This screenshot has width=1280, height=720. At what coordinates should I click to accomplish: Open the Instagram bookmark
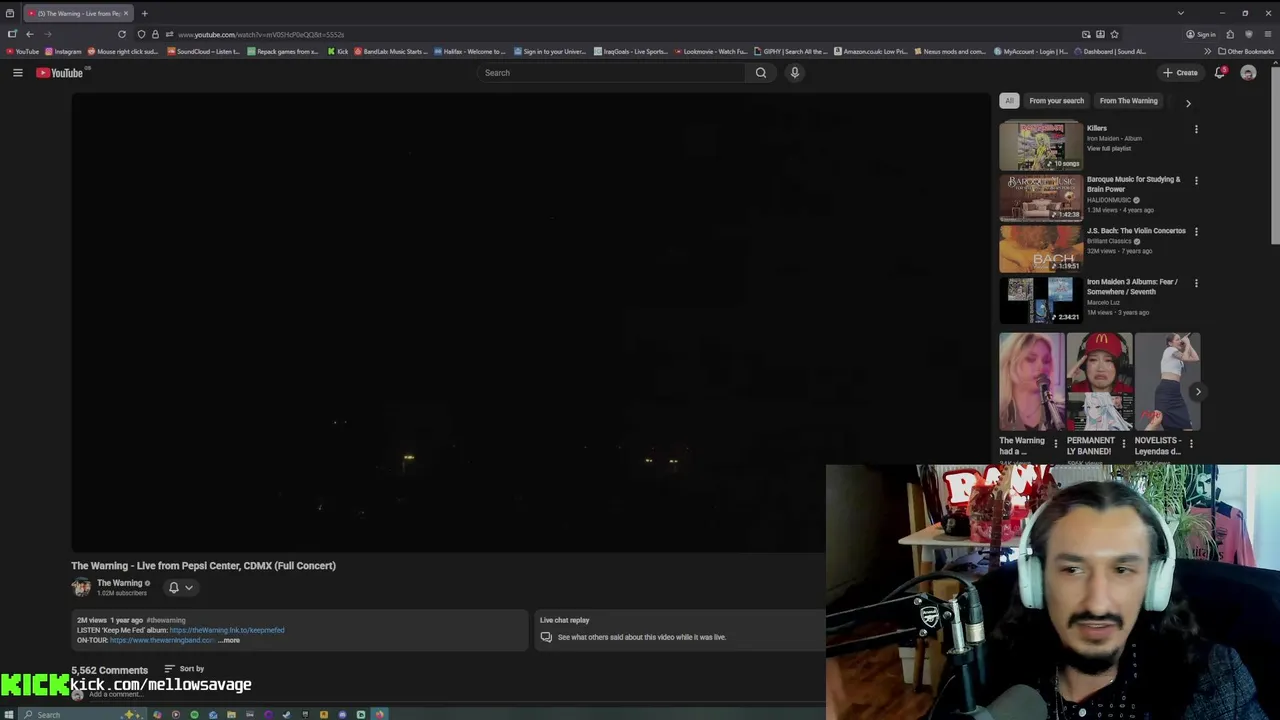click(x=63, y=52)
